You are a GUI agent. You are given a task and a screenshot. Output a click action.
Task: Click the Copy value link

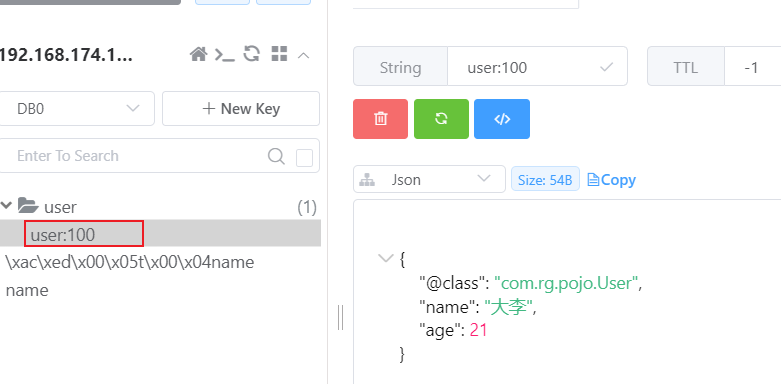coord(612,180)
